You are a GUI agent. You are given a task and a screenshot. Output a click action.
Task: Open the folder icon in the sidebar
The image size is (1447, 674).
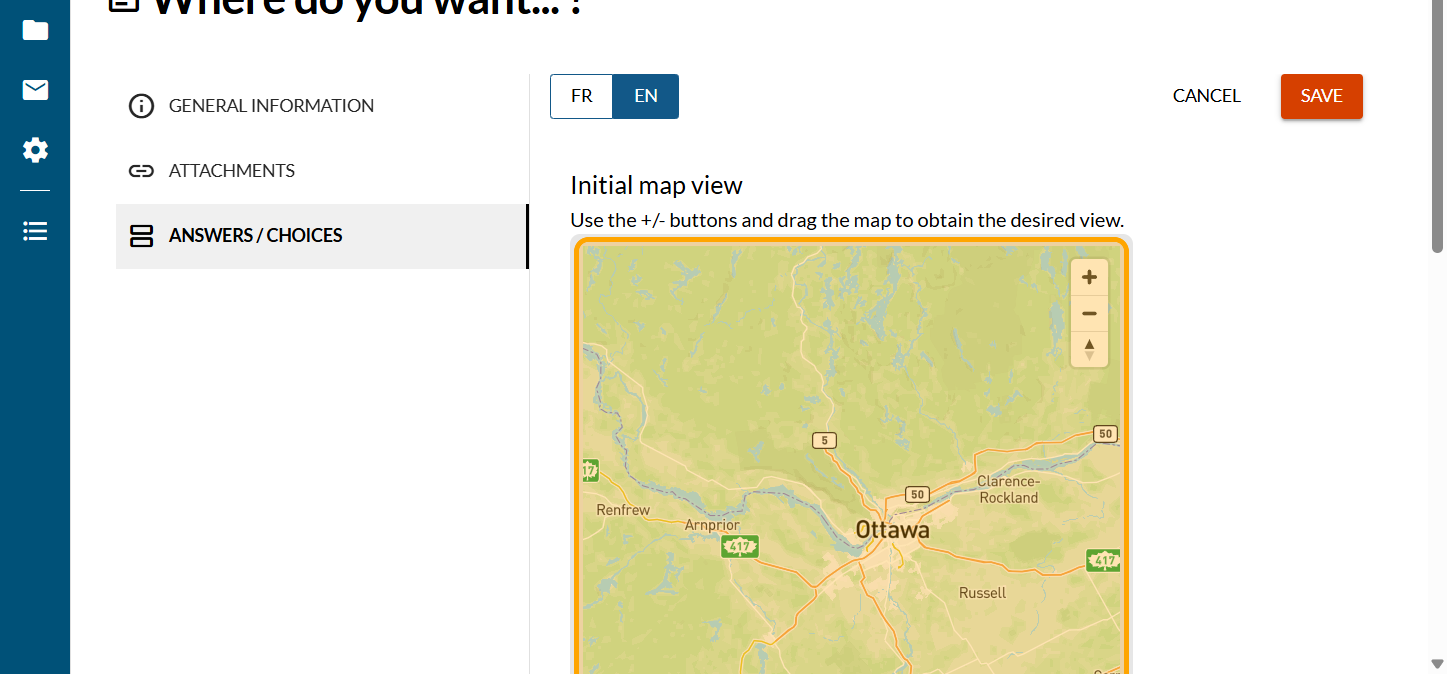click(x=35, y=30)
